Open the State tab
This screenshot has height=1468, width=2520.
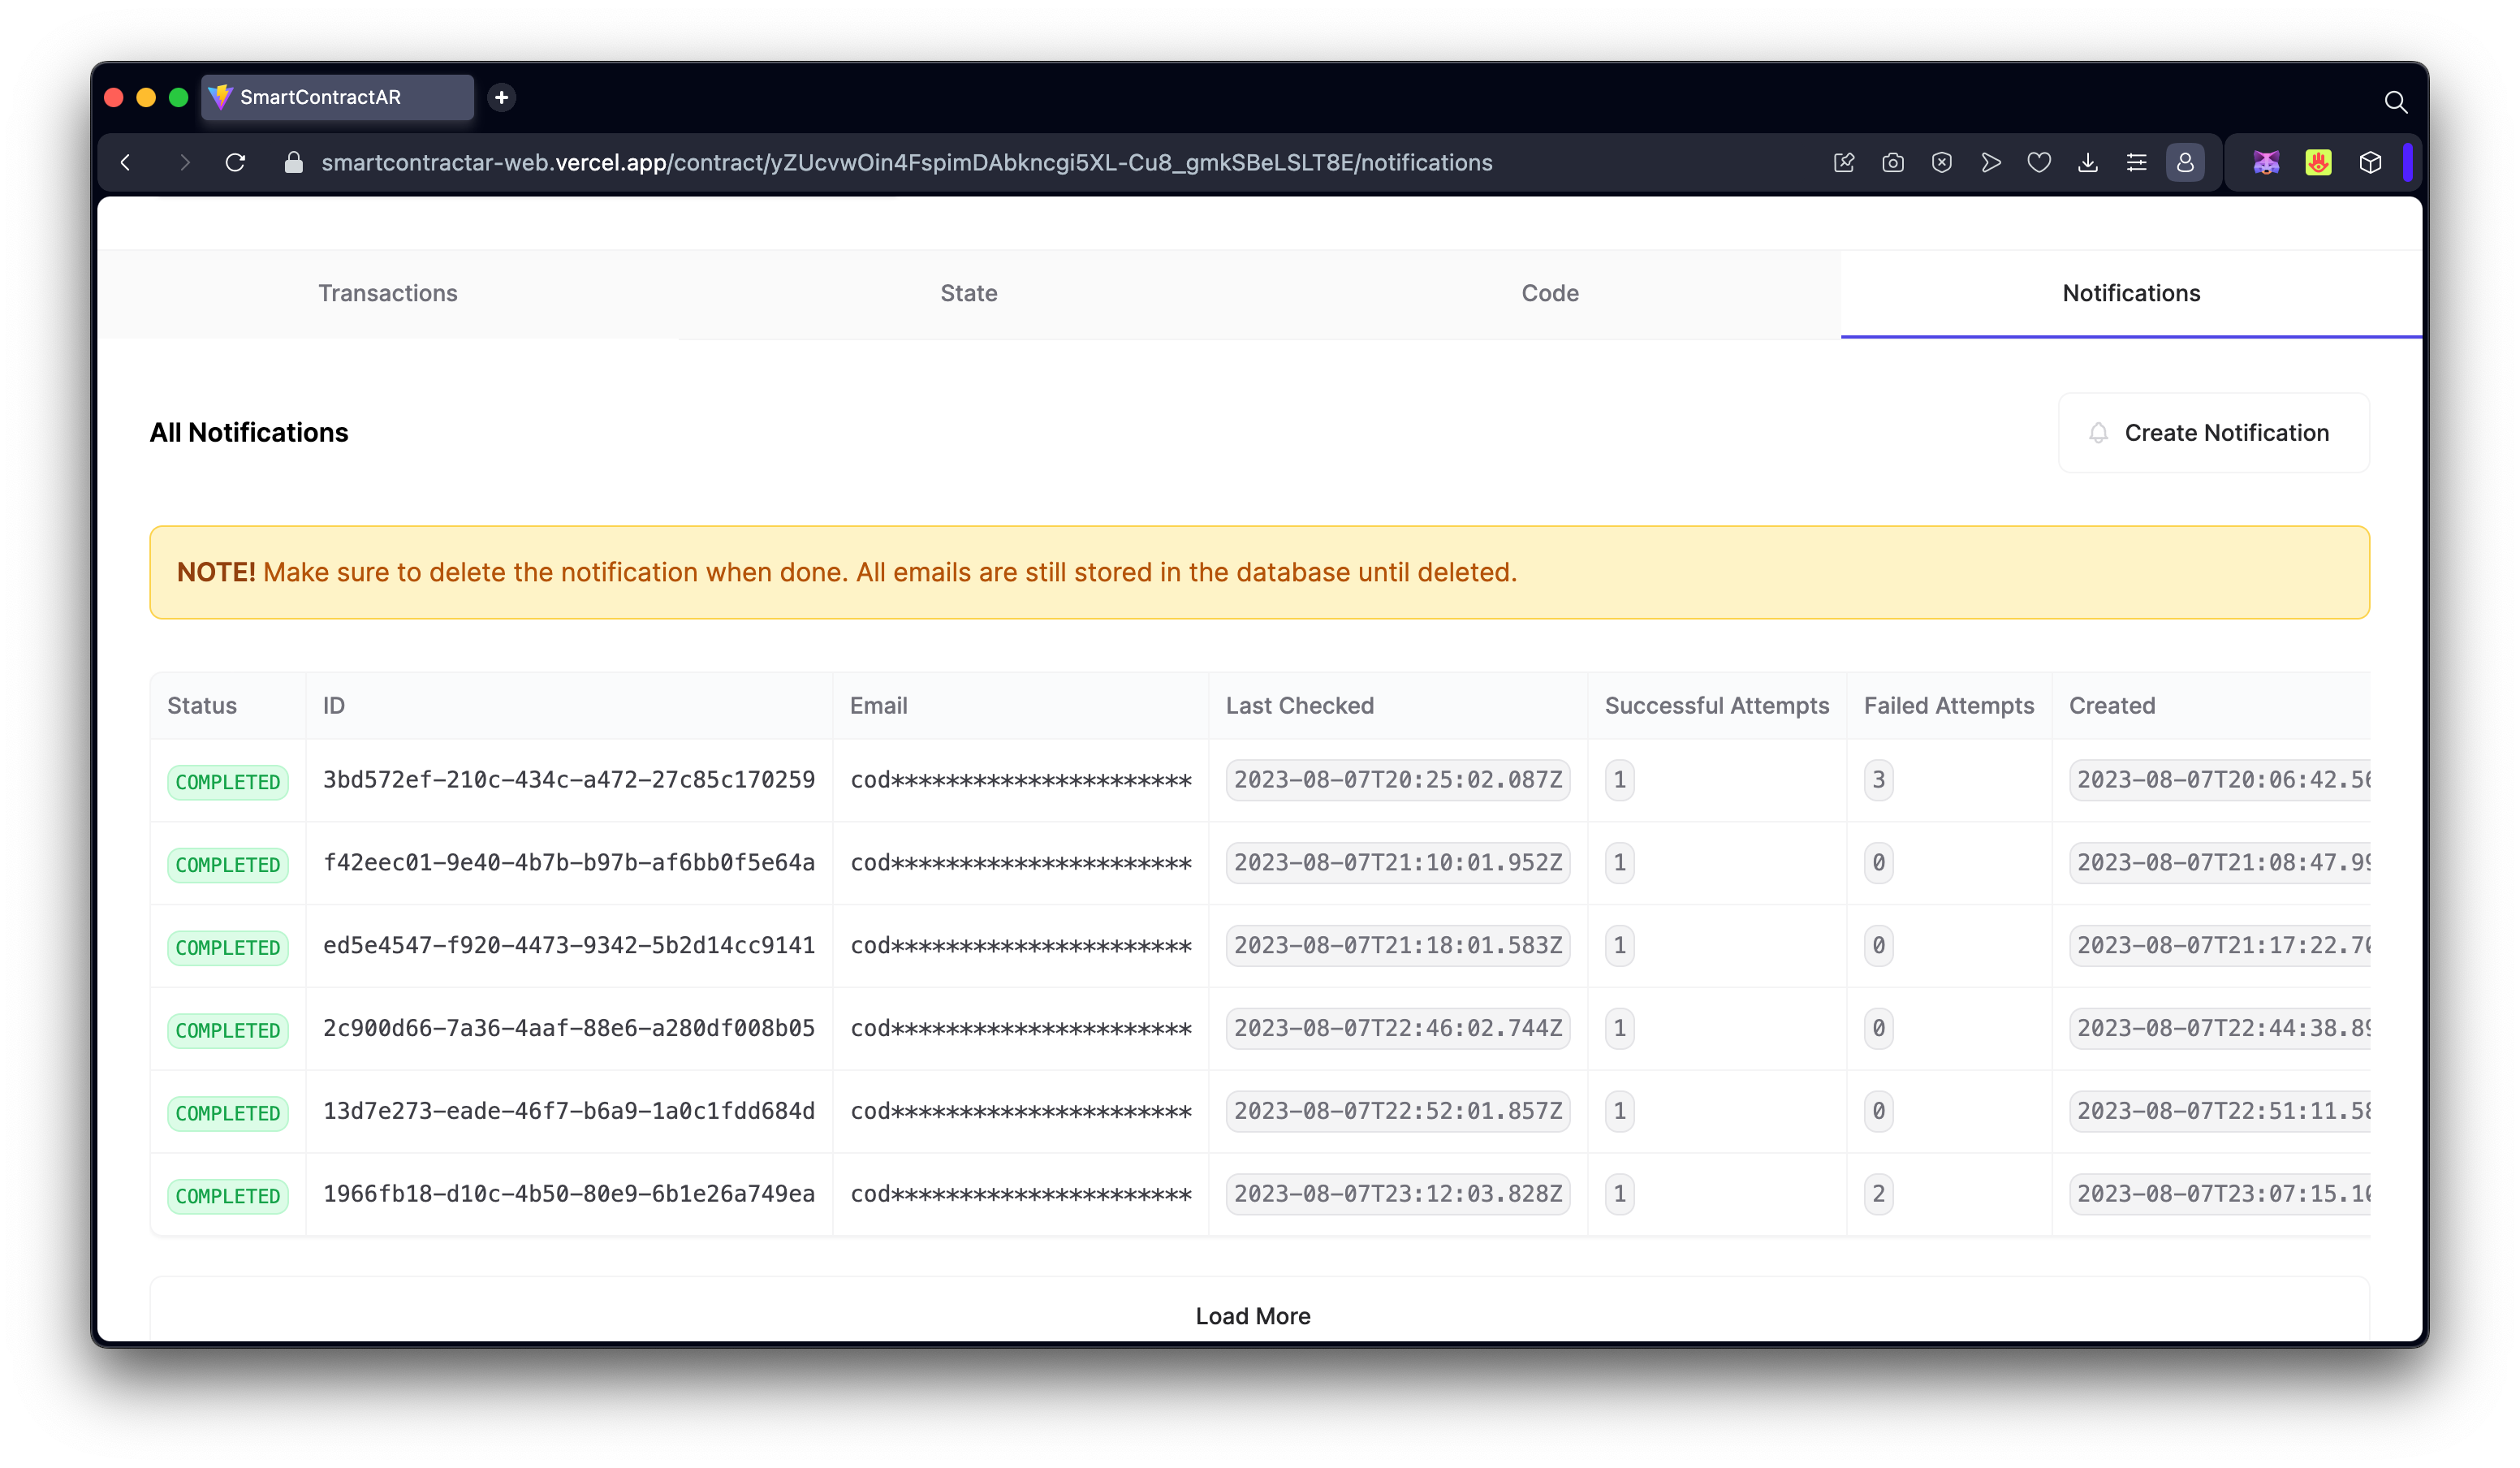pyautogui.click(x=968, y=293)
